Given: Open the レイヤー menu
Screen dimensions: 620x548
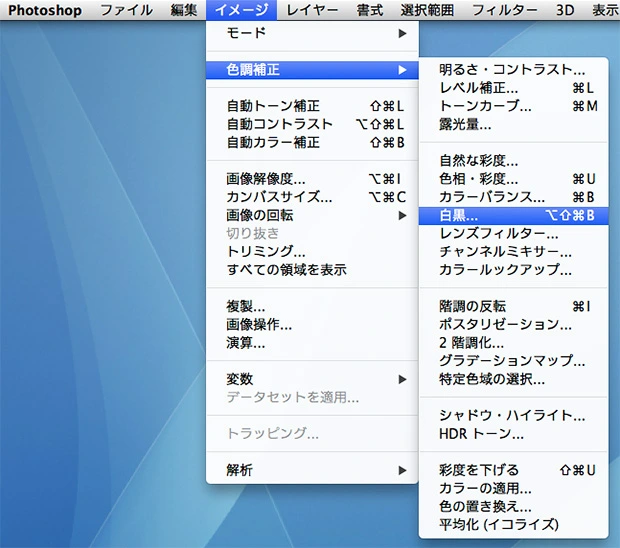Looking at the screenshot, I should click(x=312, y=10).
